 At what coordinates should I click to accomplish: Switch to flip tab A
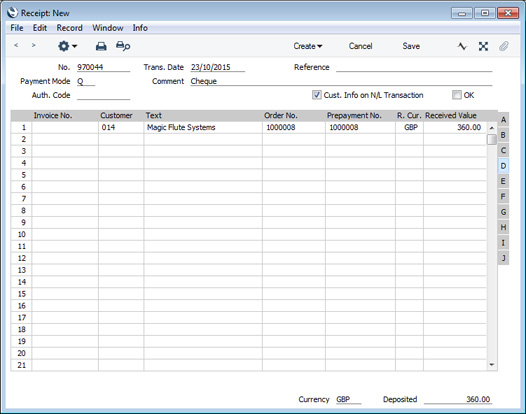(503, 120)
